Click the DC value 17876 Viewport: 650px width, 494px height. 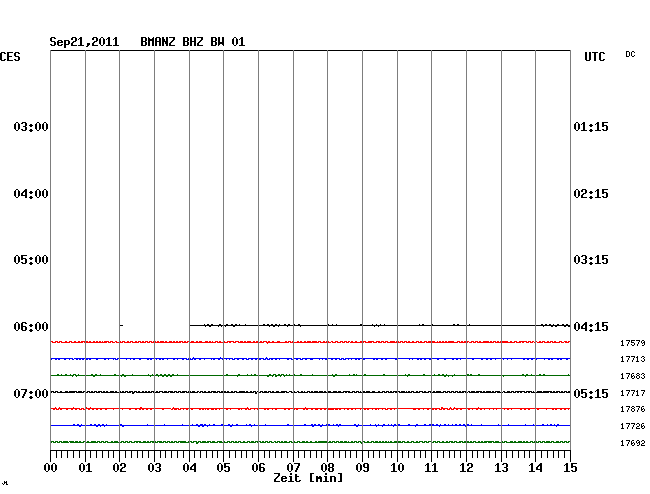click(633, 409)
